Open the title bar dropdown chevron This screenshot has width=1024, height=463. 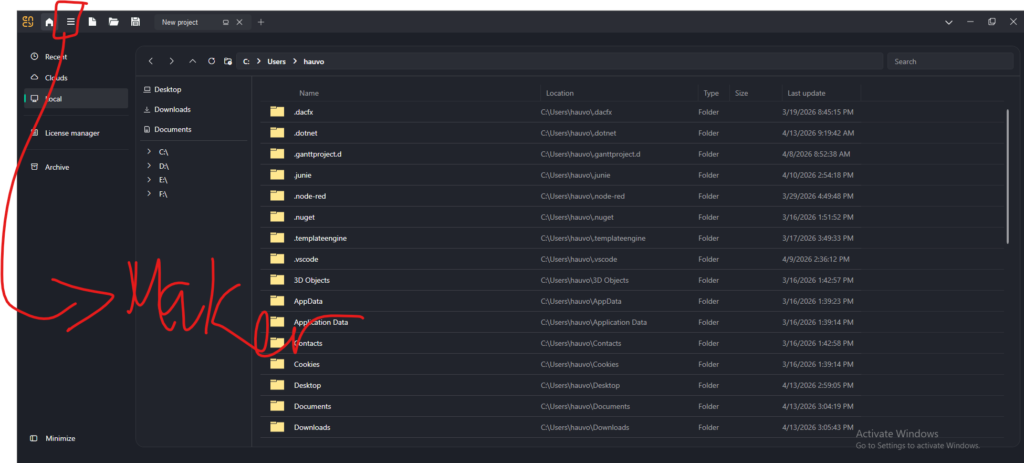tap(948, 22)
